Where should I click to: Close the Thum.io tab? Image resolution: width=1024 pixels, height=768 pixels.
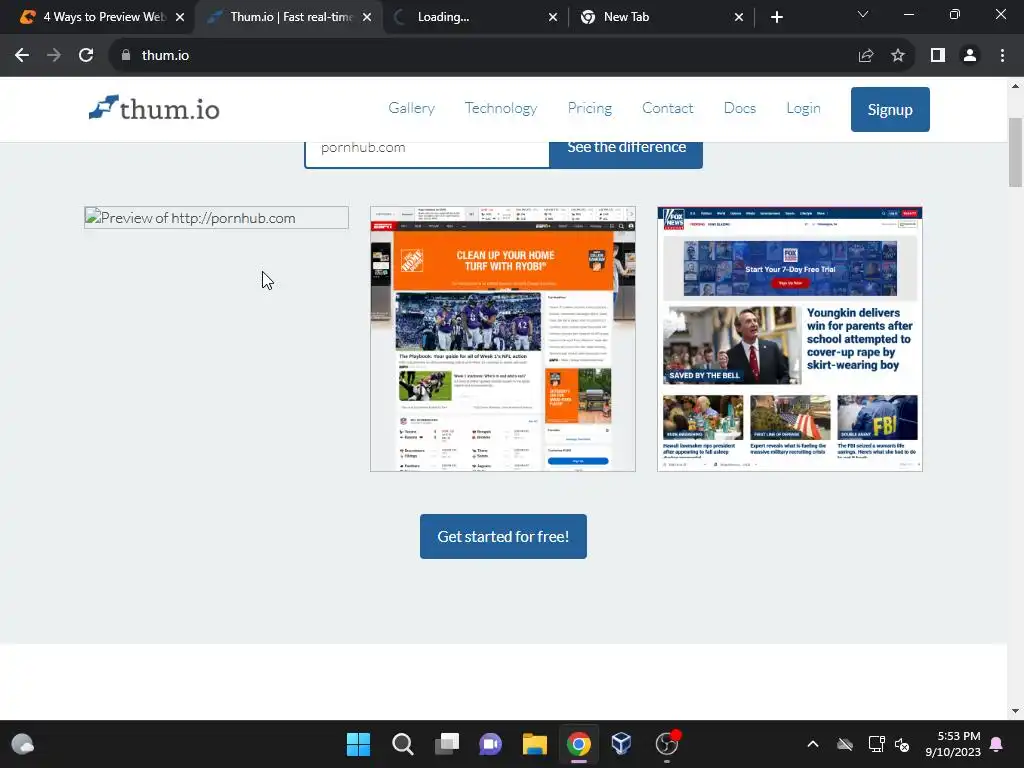pyautogui.click(x=367, y=17)
